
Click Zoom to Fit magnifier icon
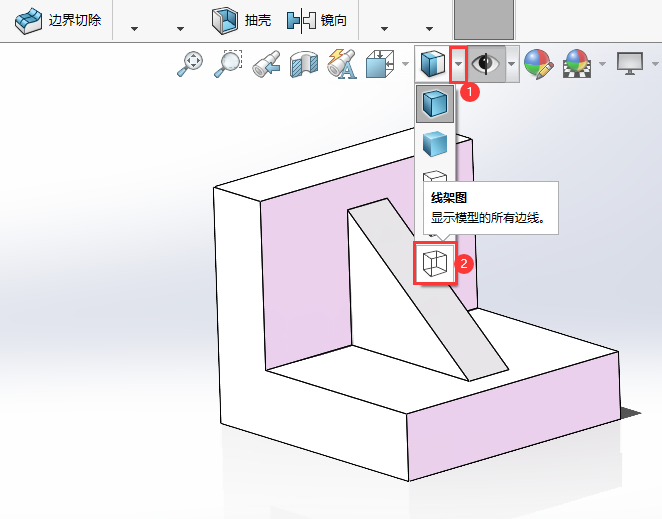[x=190, y=64]
